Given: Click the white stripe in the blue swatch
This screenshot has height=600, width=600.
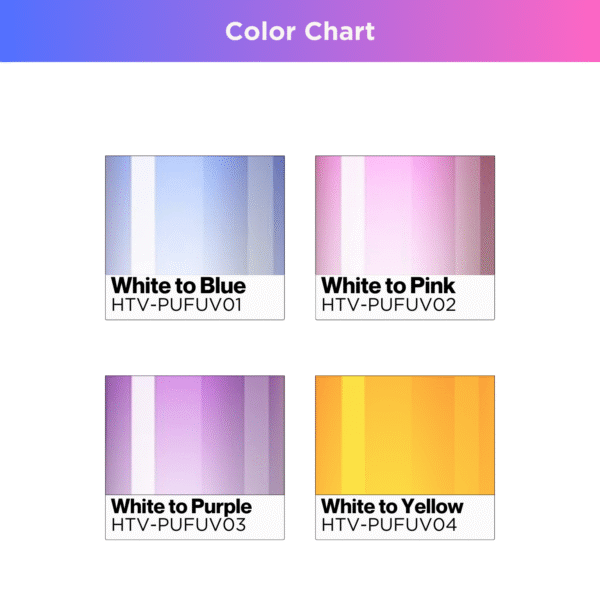Looking at the screenshot, I should pyautogui.click(x=143, y=214).
